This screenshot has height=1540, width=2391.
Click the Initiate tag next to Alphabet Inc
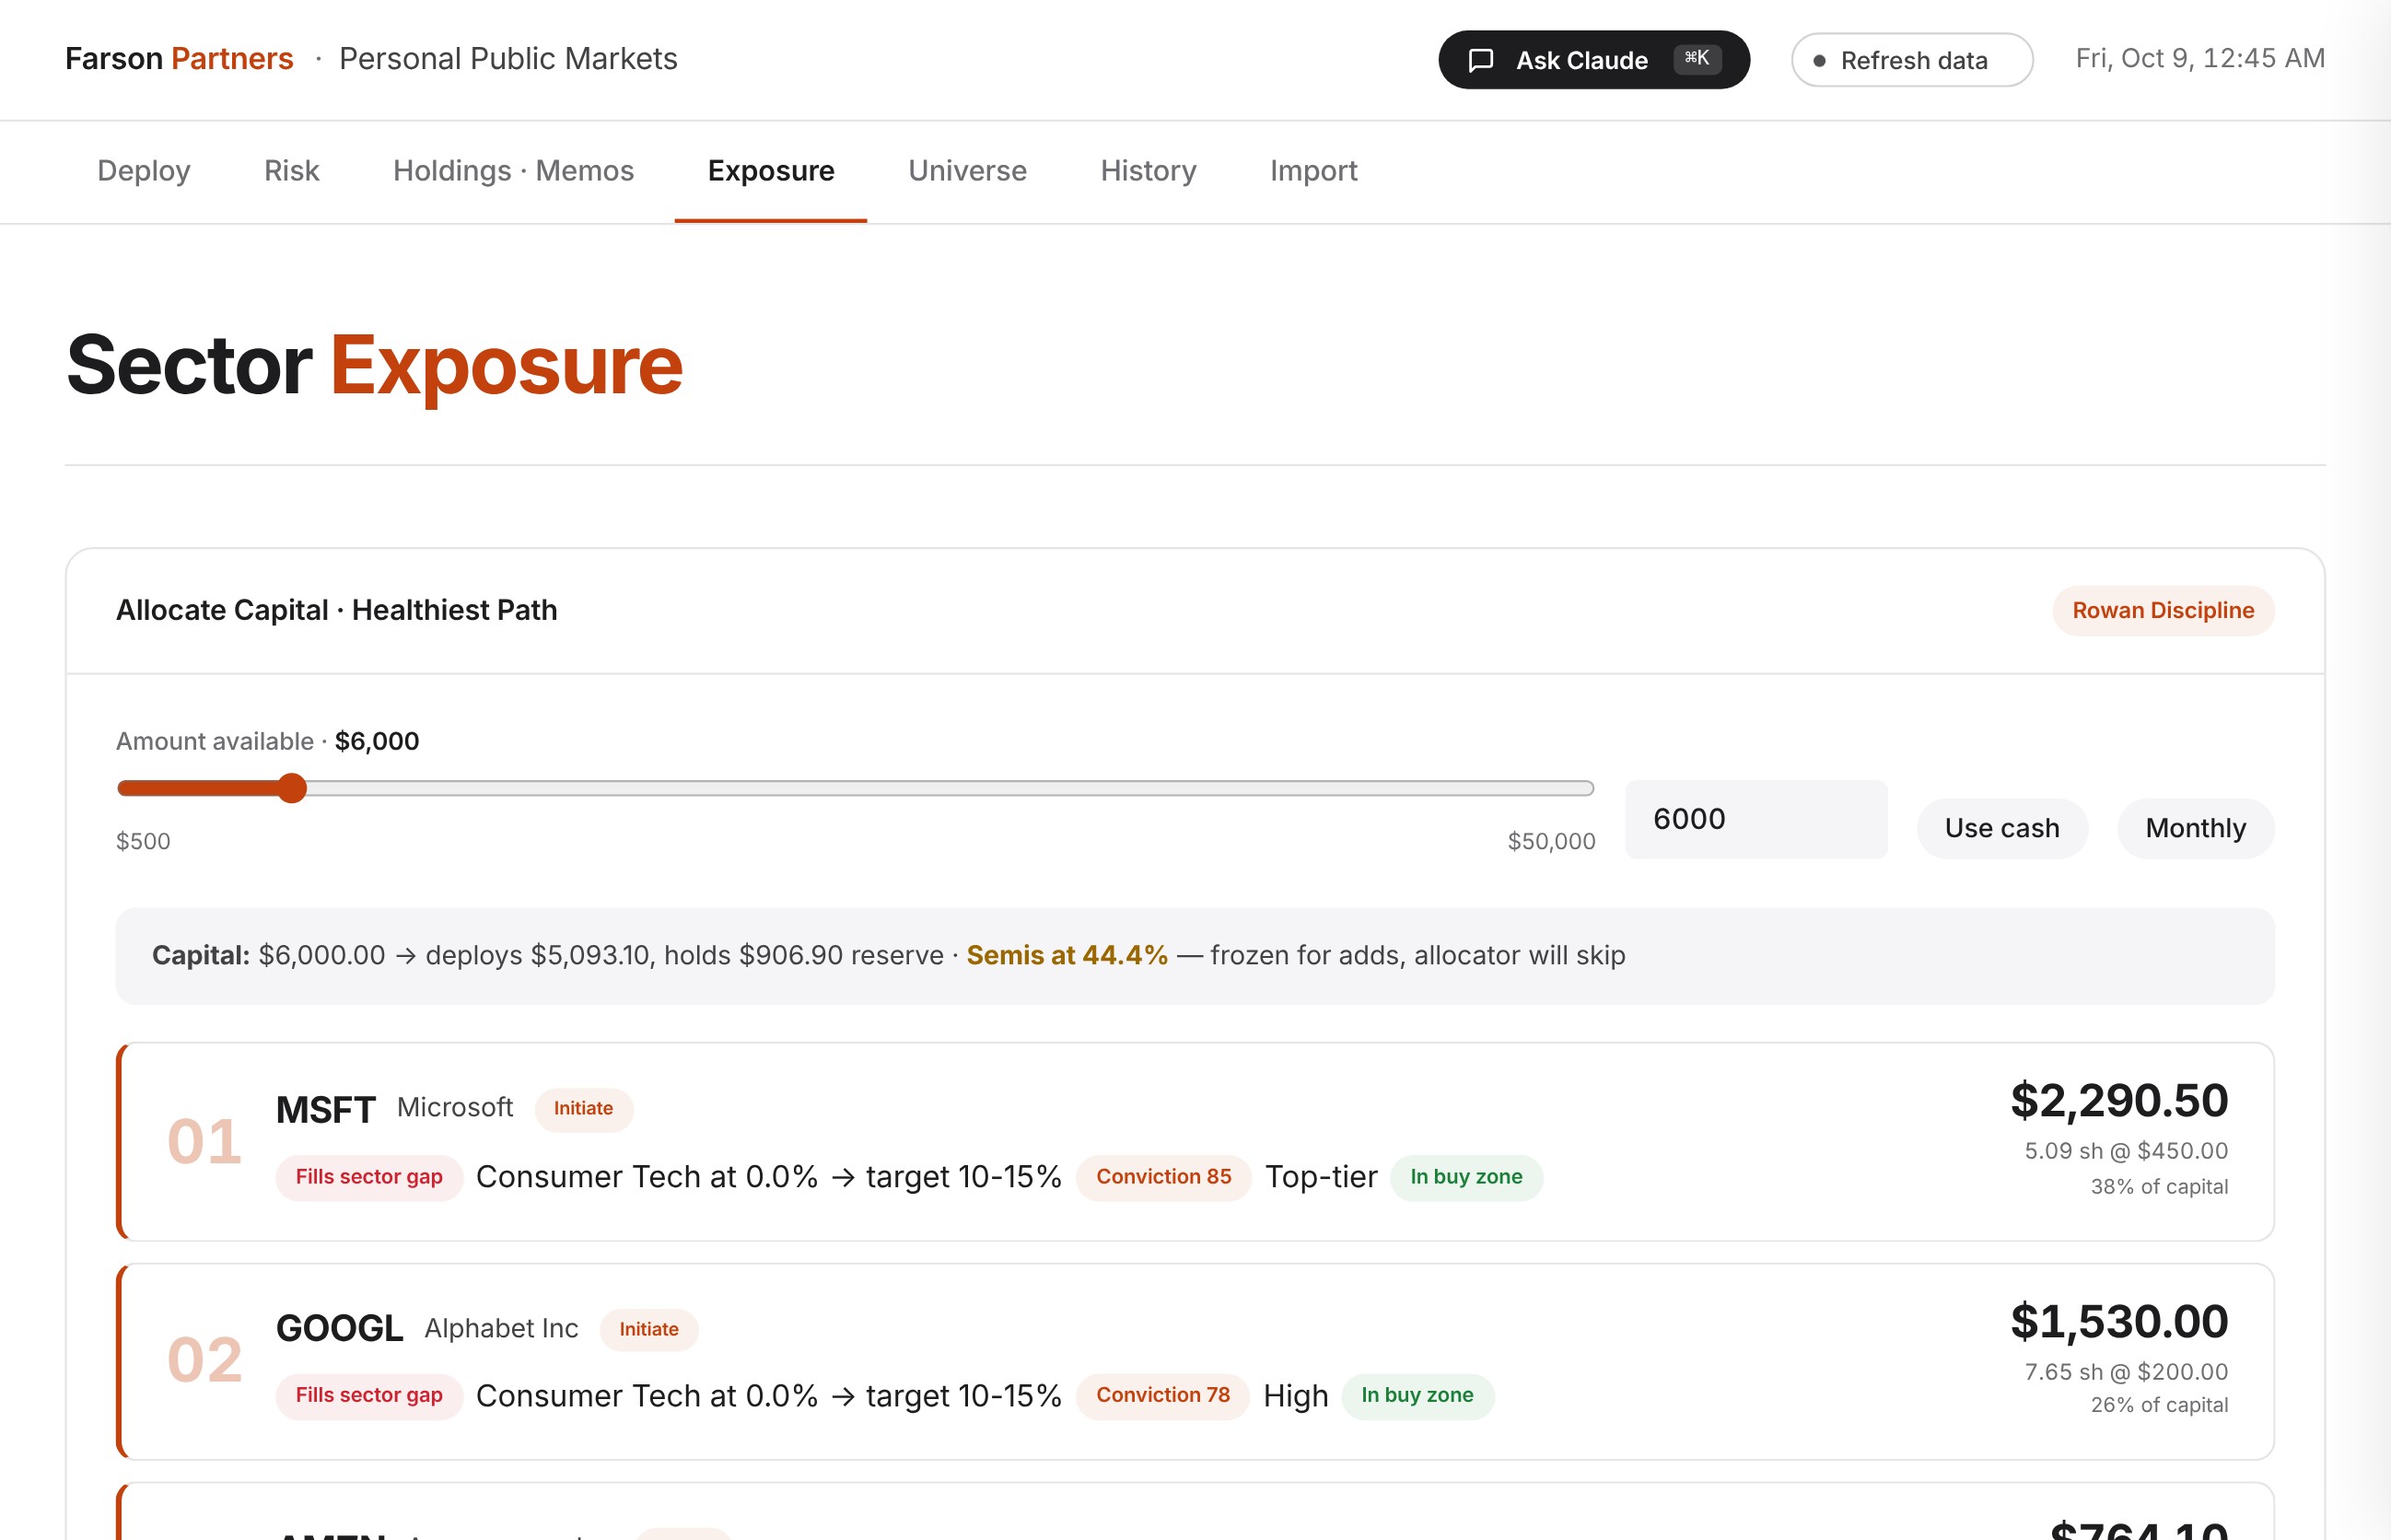point(649,1329)
